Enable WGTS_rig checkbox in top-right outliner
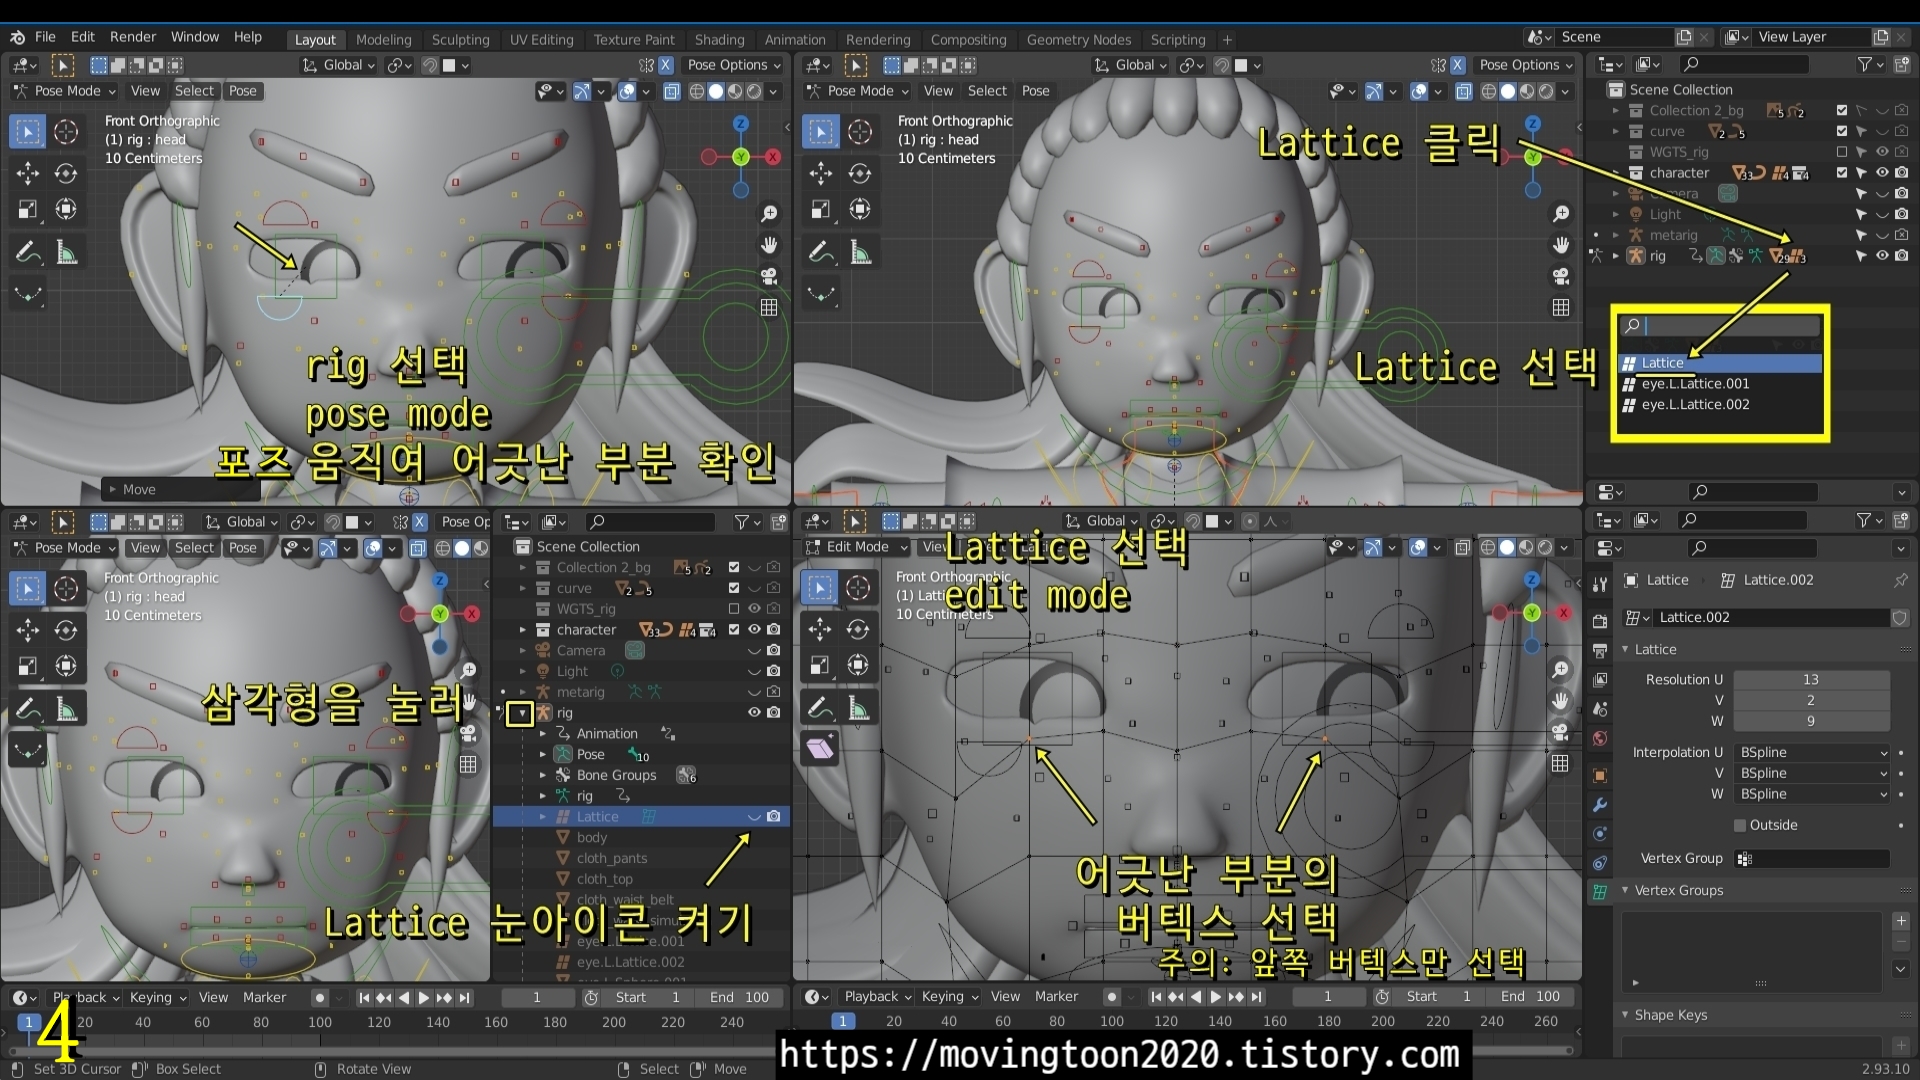 [x=1842, y=152]
